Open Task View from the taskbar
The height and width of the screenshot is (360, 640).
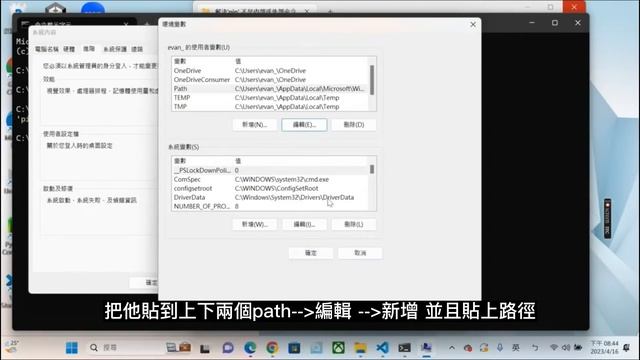click(204, 348)
